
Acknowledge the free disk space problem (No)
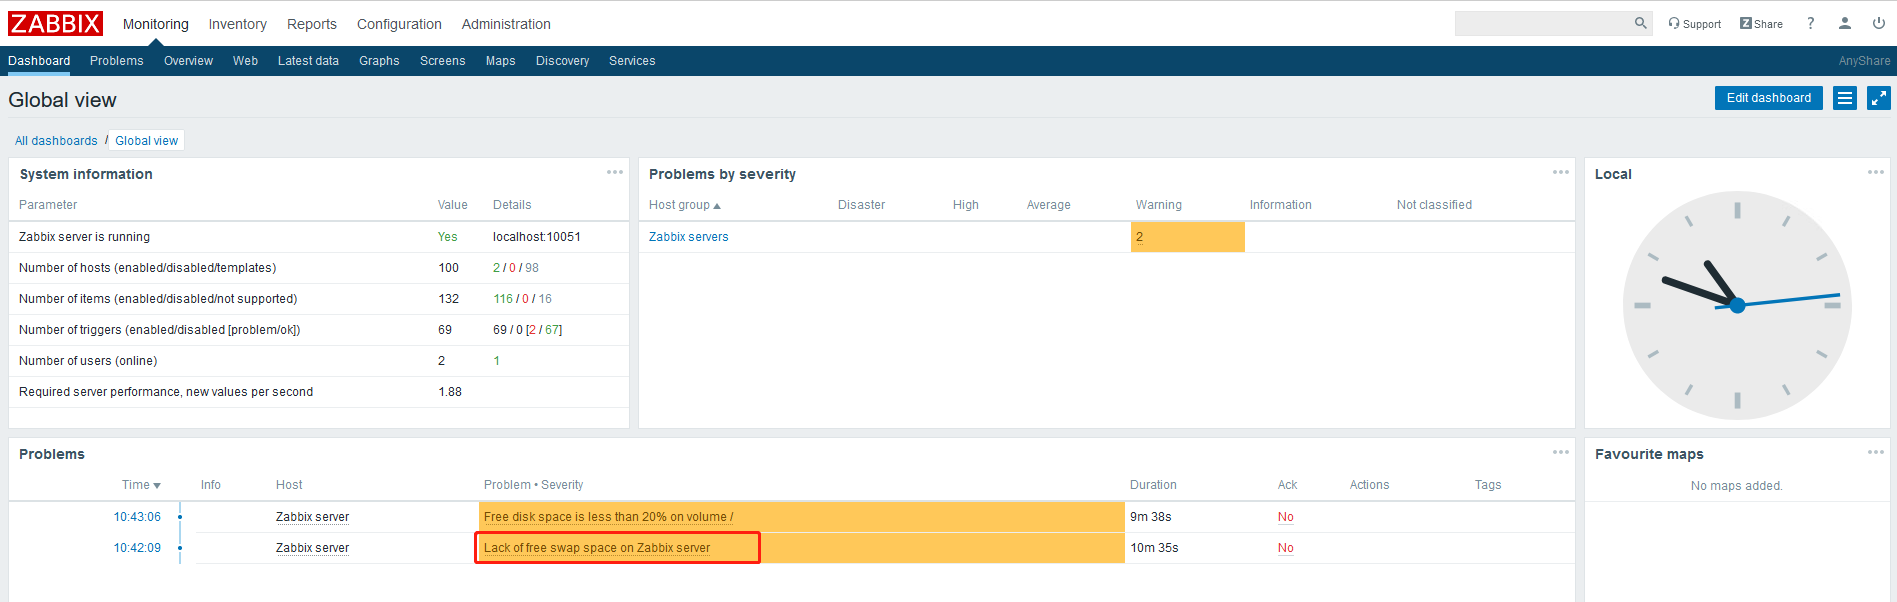point(1286,517)
